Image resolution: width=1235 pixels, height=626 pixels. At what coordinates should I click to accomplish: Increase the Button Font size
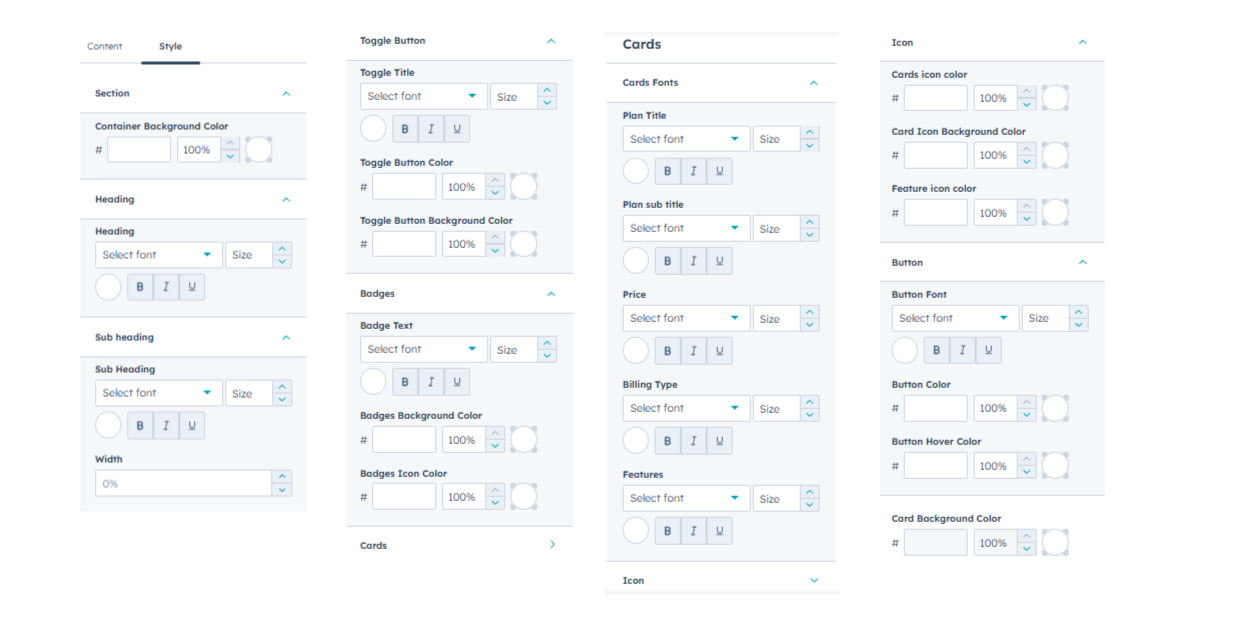click(x=1078, y=312)
